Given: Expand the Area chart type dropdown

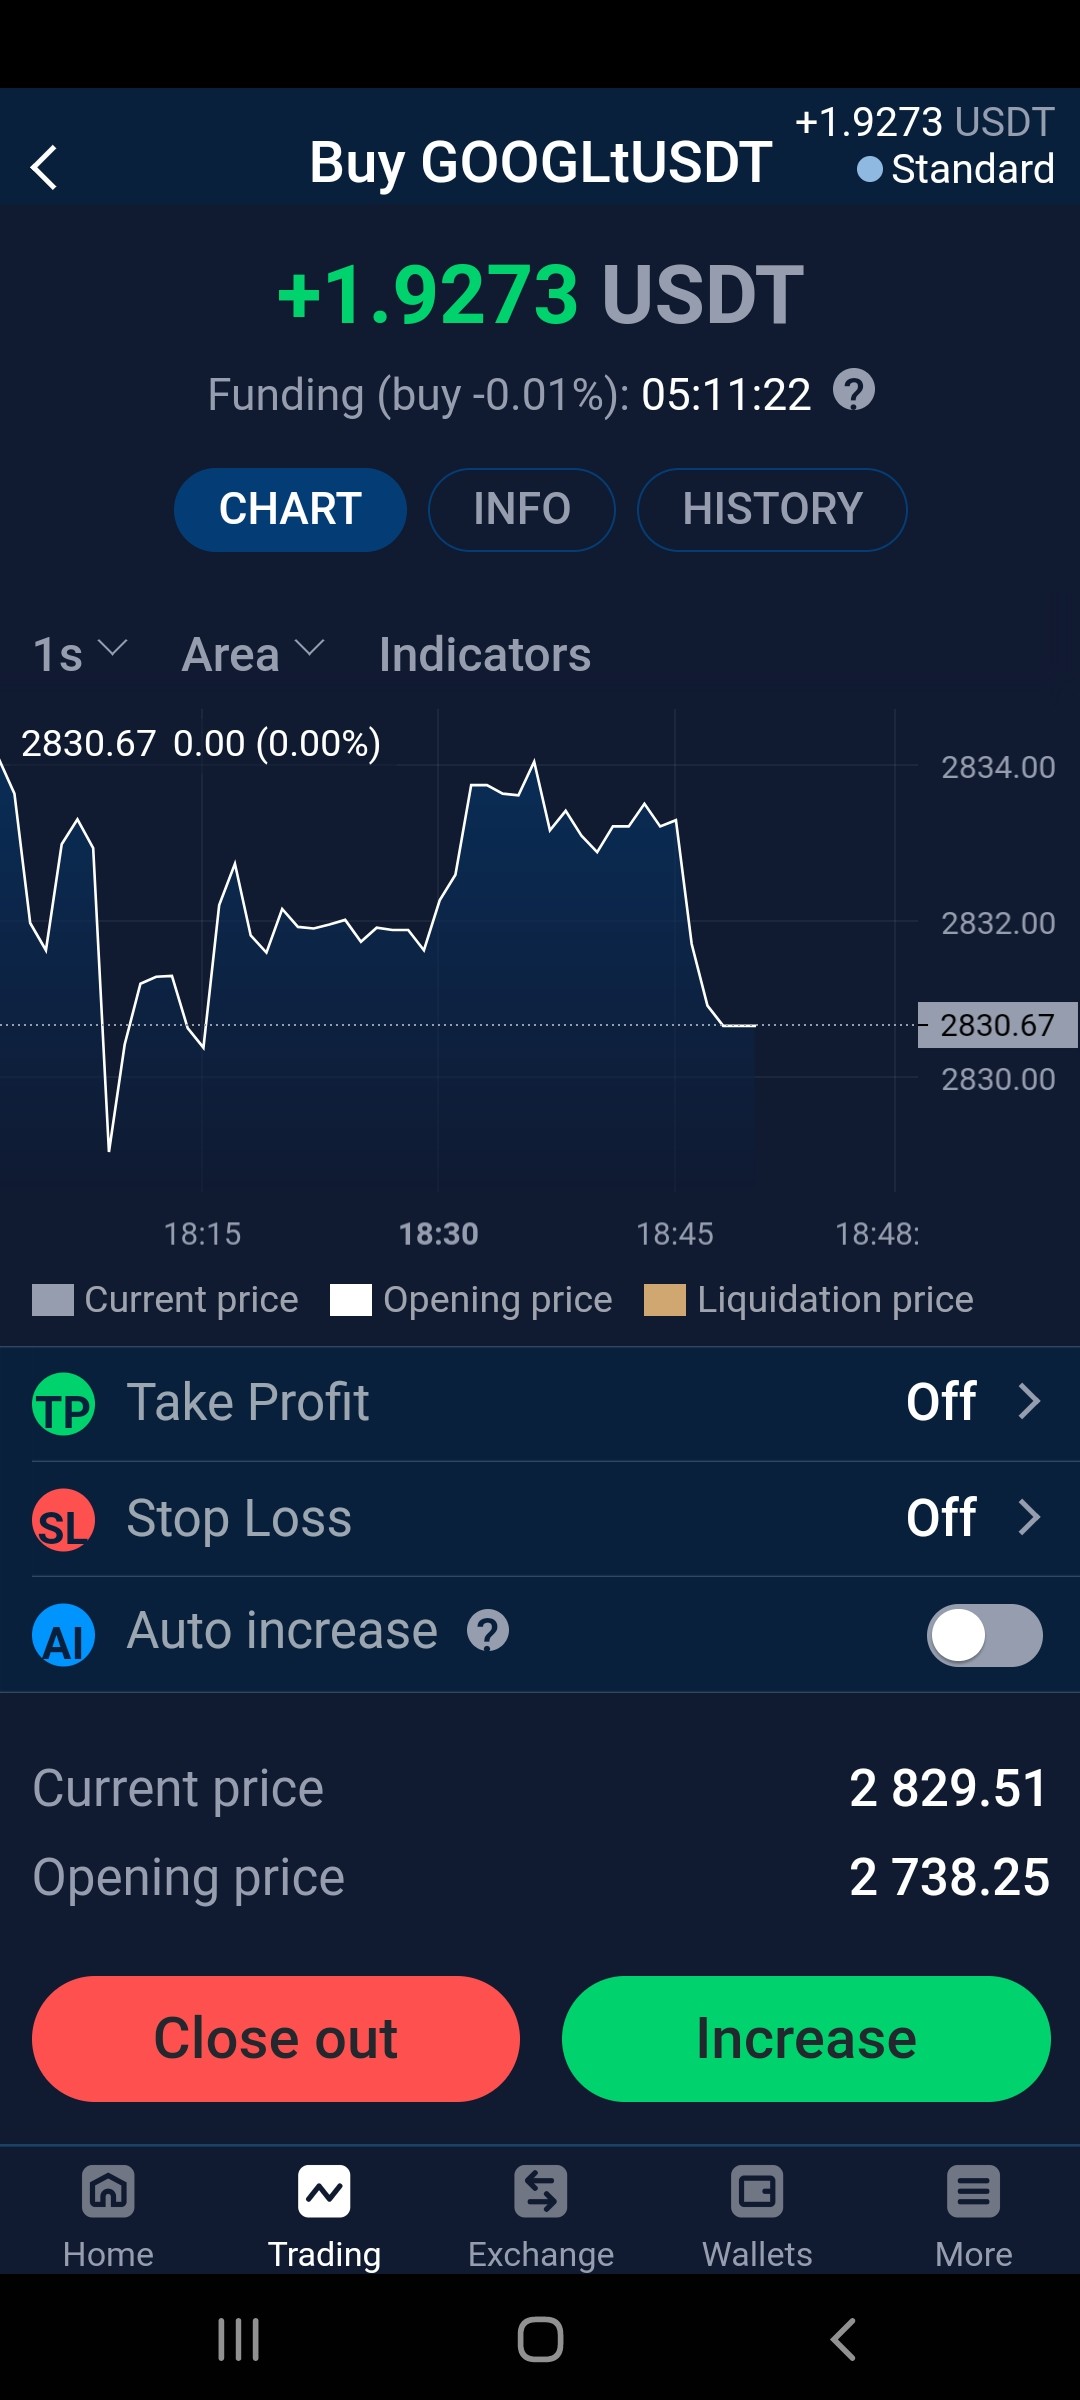Looking at the screenshot, I should point(254,654).
